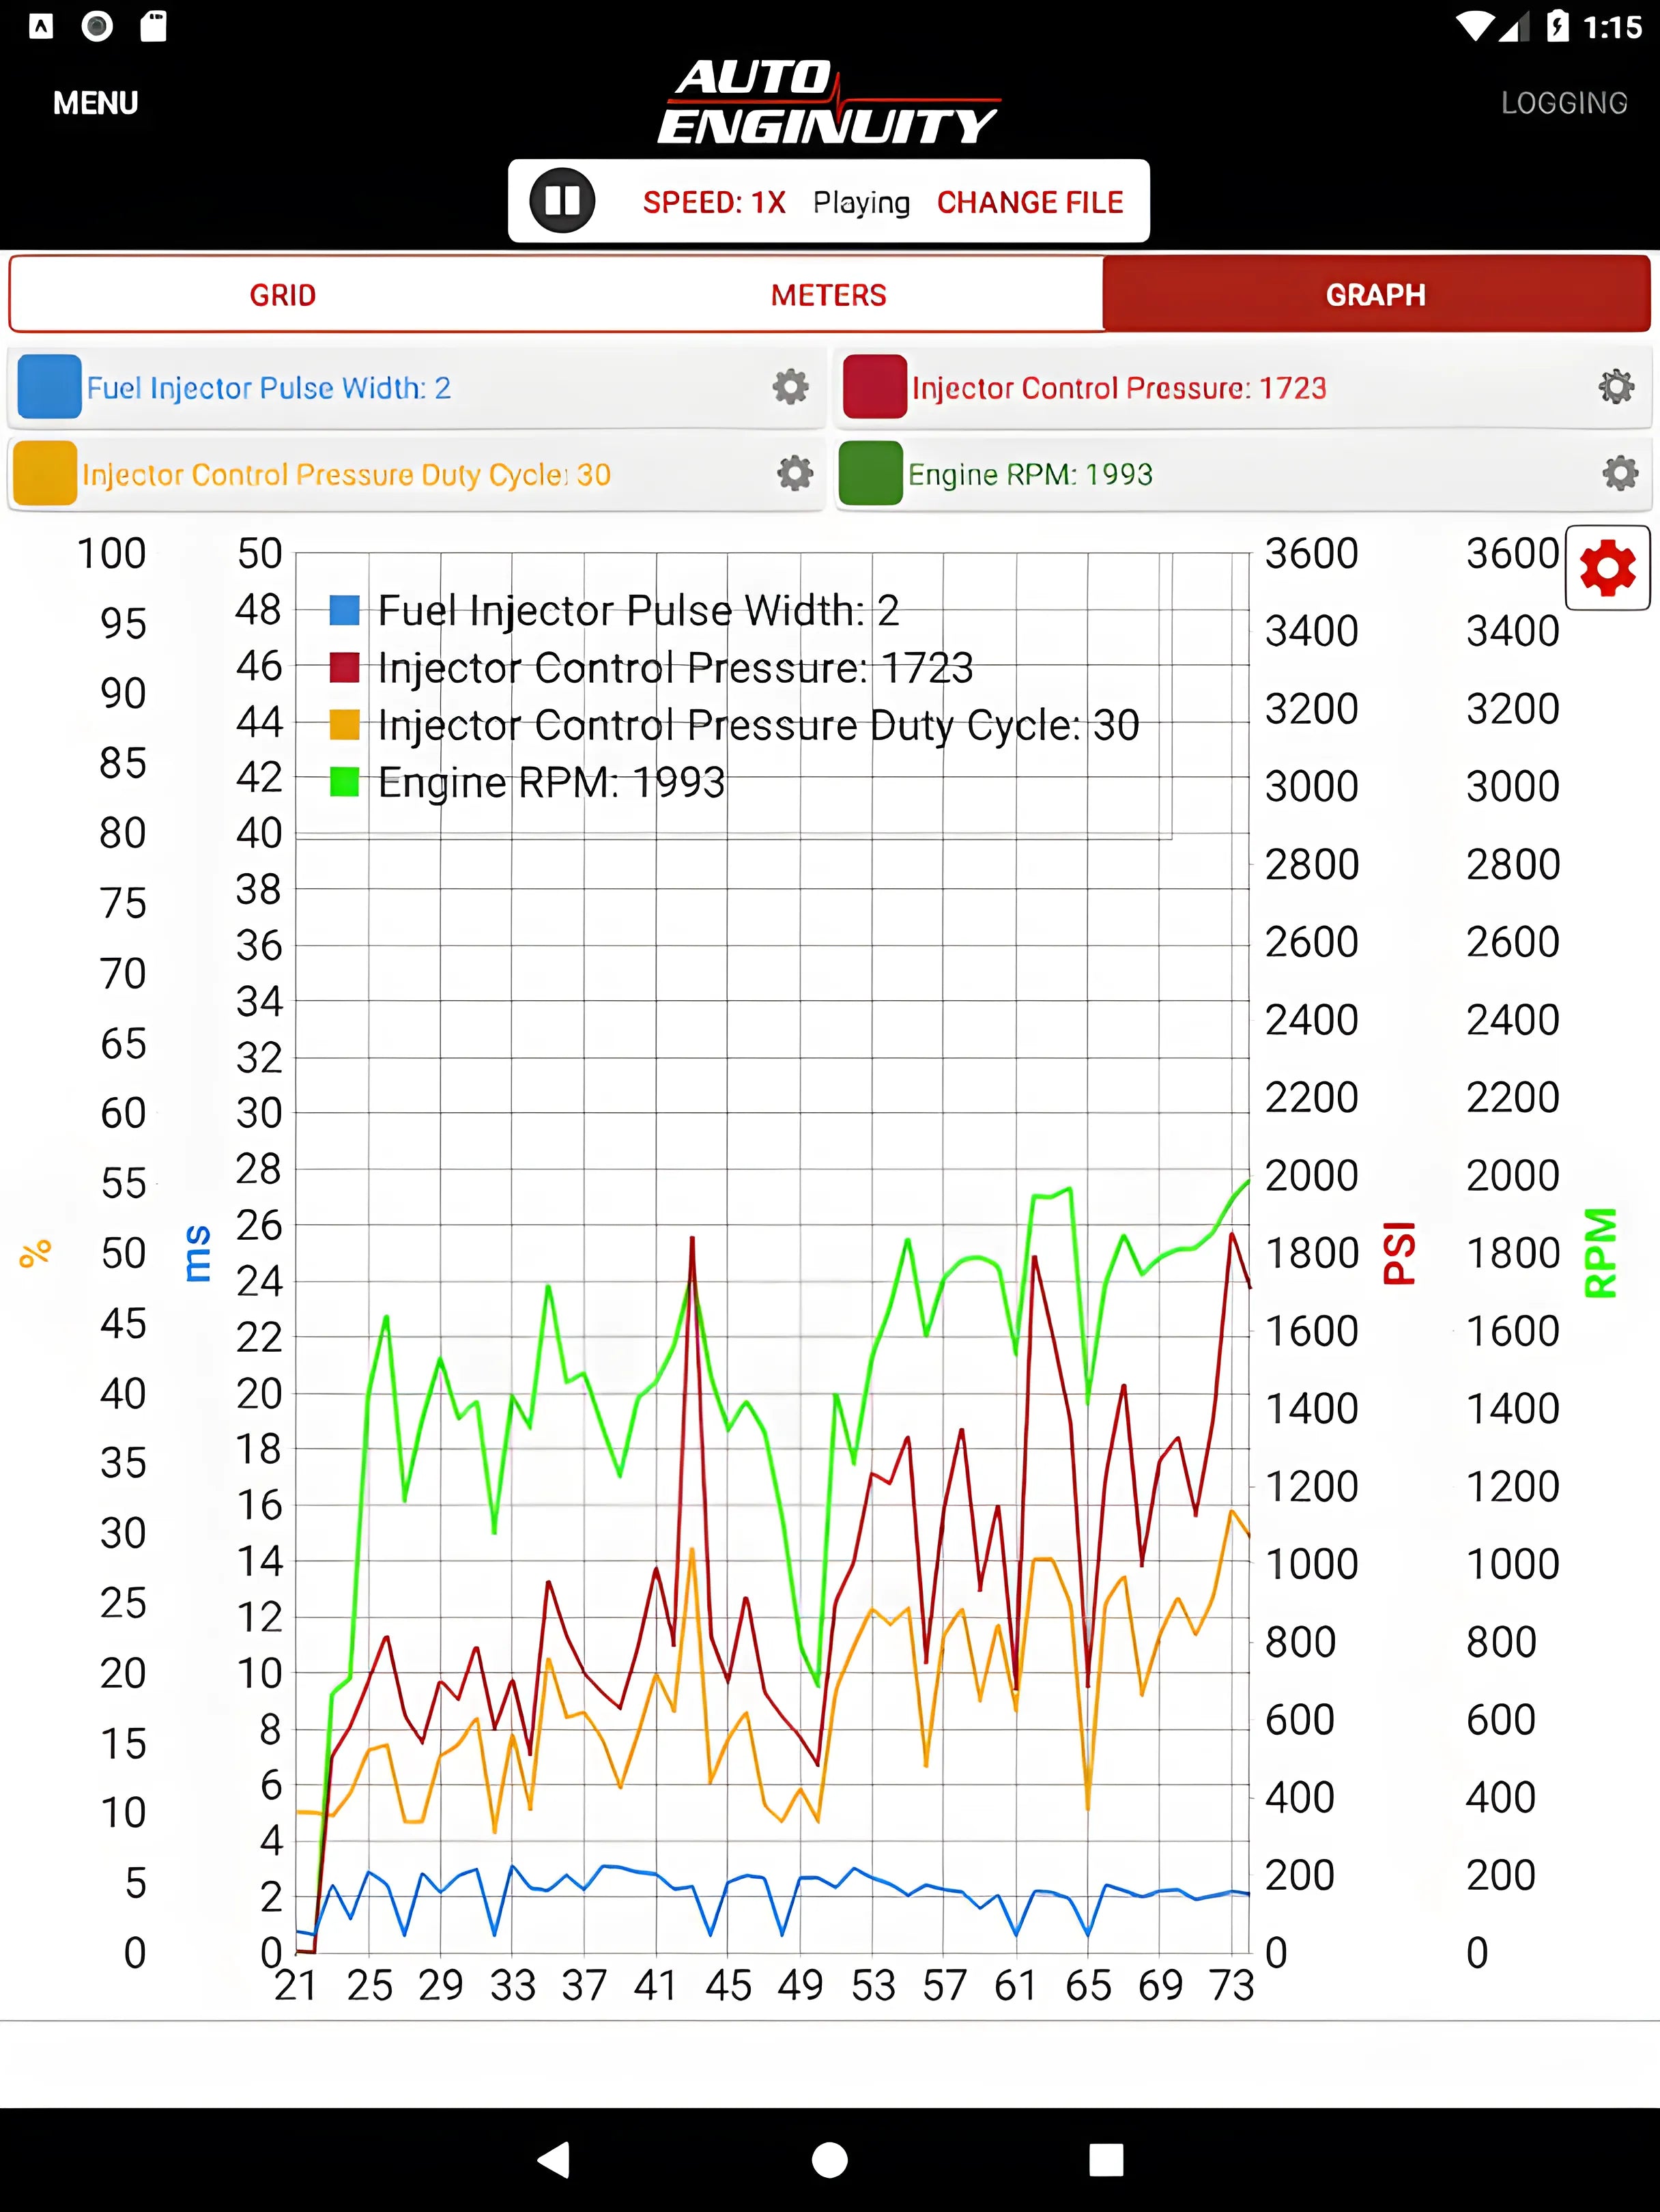Select the GRAPH tab
Viewport: 1660px width, 2212px height.
pos(1375,295)
